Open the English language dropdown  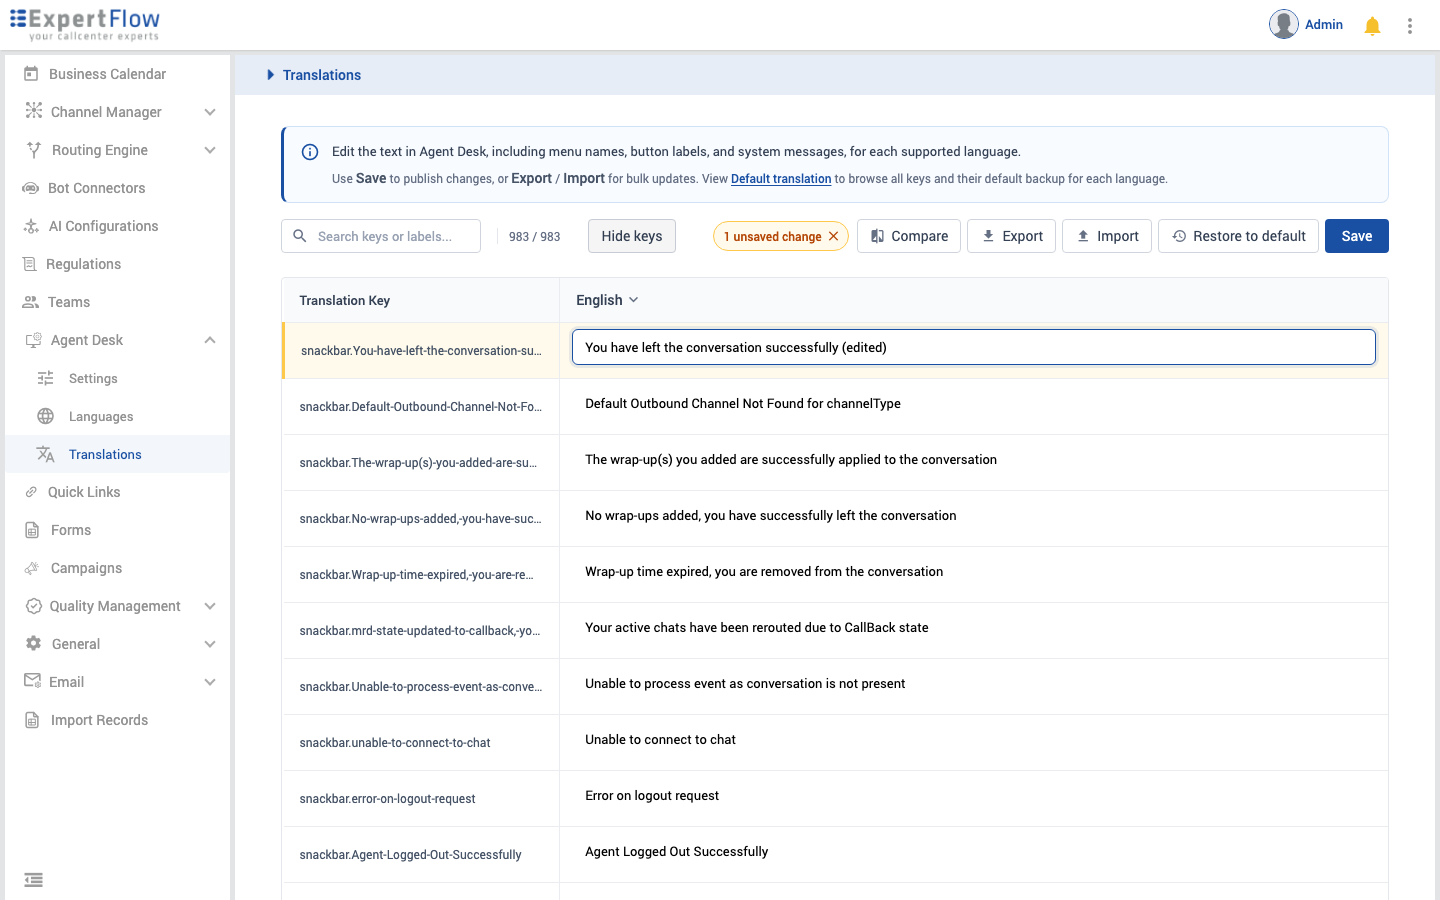607,300
